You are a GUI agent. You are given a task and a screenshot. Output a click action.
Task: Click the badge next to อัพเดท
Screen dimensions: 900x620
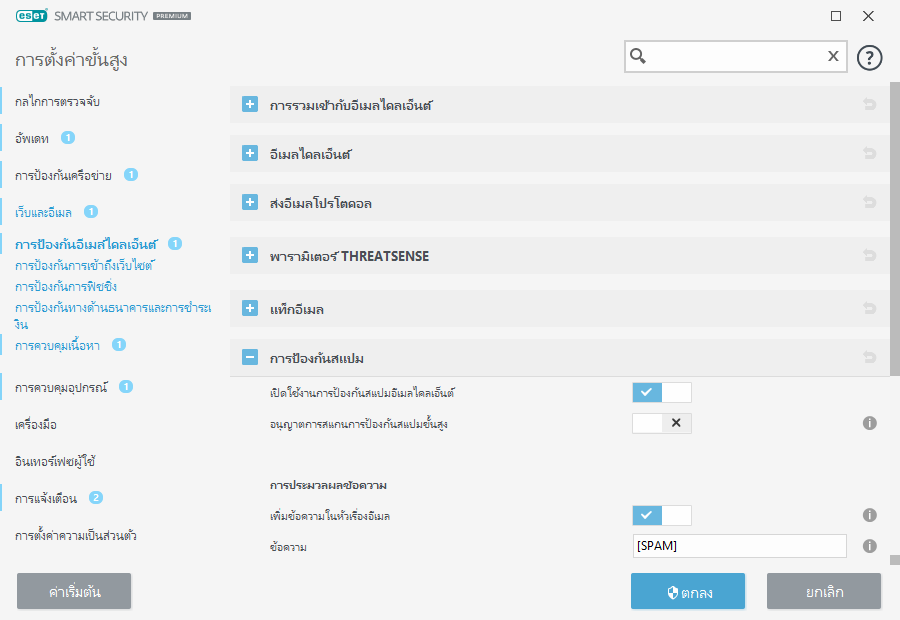click(68, 138)
